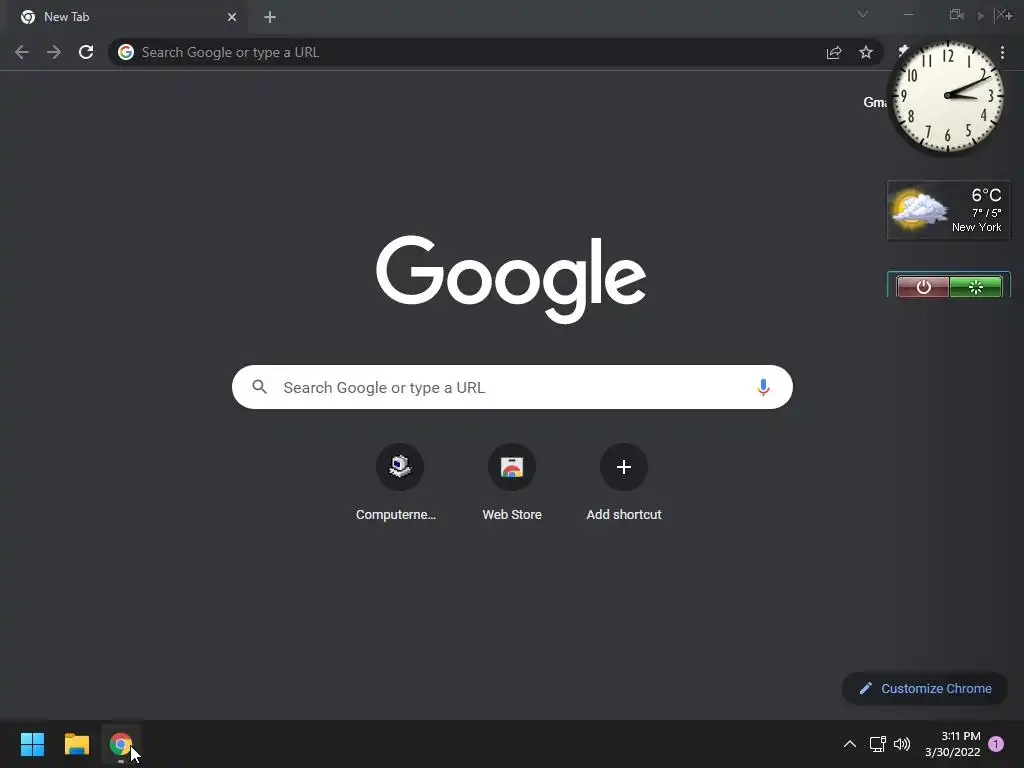Click the Chrome icon in the taskbar

[x=121, y=744]
